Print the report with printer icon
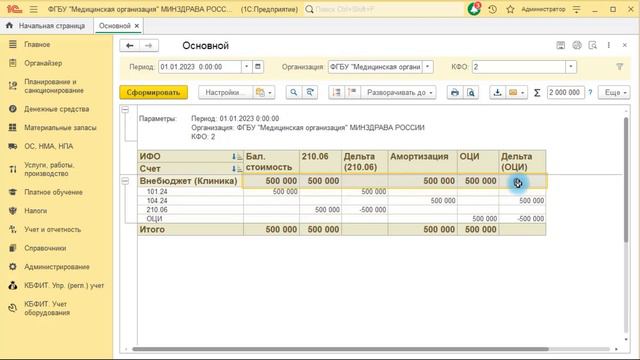The image size is (640, 360). (455, 92)
